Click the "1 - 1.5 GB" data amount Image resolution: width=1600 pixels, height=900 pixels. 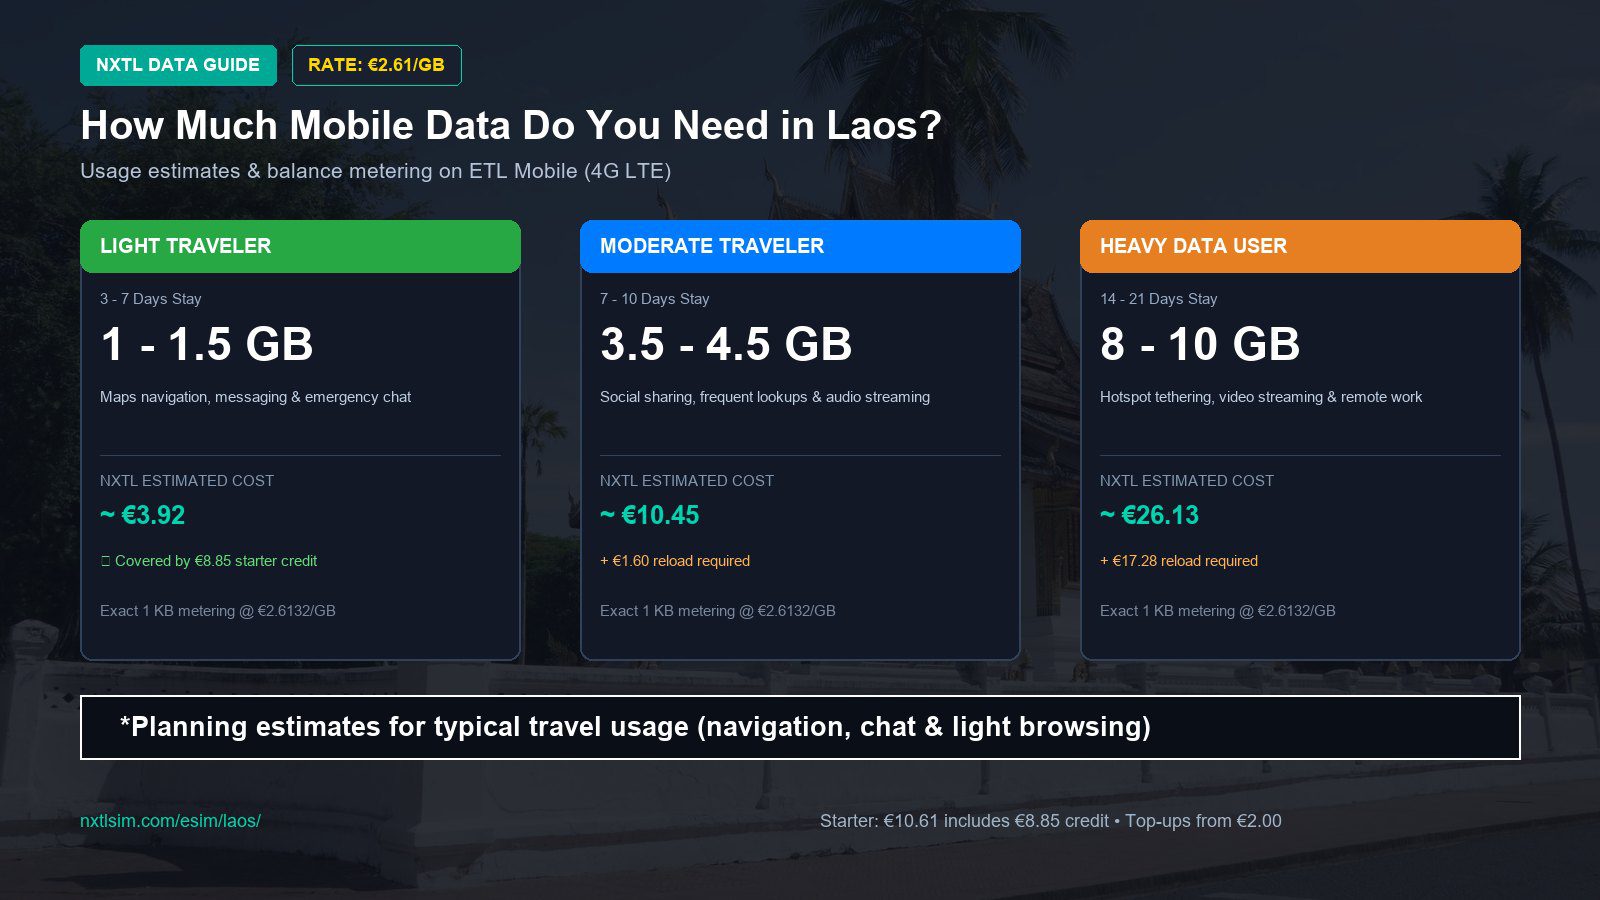(x=207, y=344)
